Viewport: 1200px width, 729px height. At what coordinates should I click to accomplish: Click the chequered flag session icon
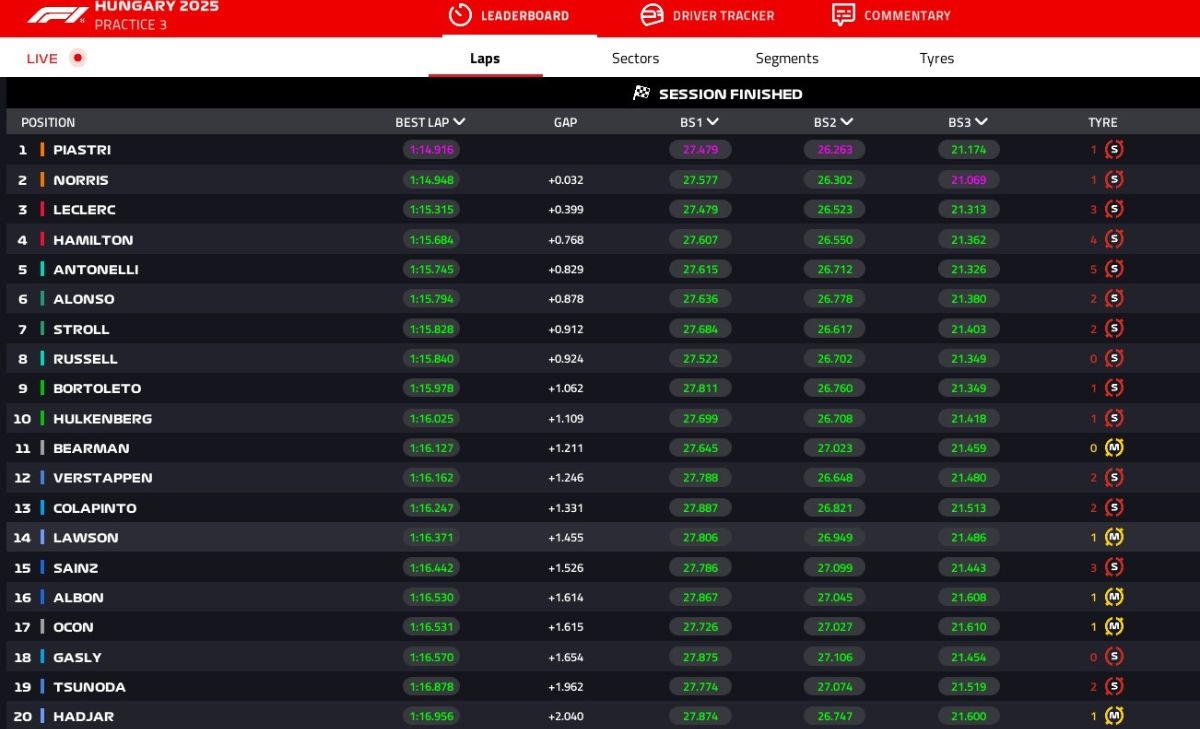click(x=642, y=93)
